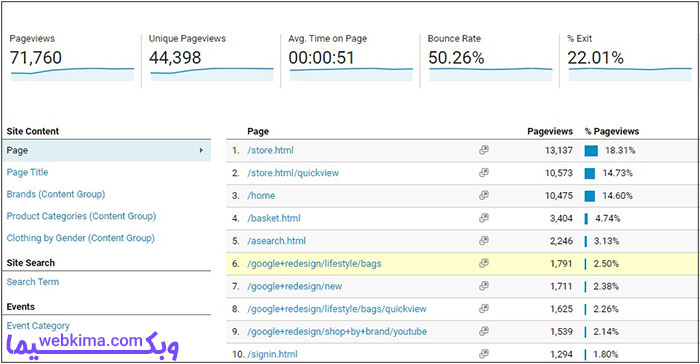Select Product Categories (Content Group)

point(81,216)
